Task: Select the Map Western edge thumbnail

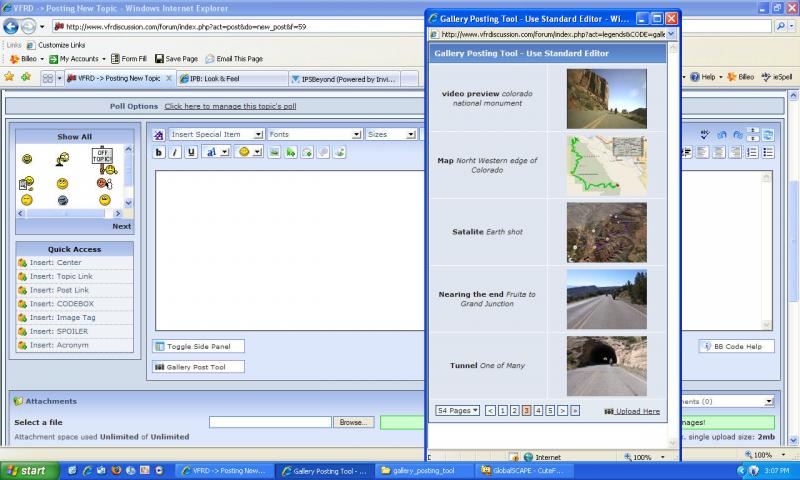Action: pyautogui.click(x=607, y=165)
